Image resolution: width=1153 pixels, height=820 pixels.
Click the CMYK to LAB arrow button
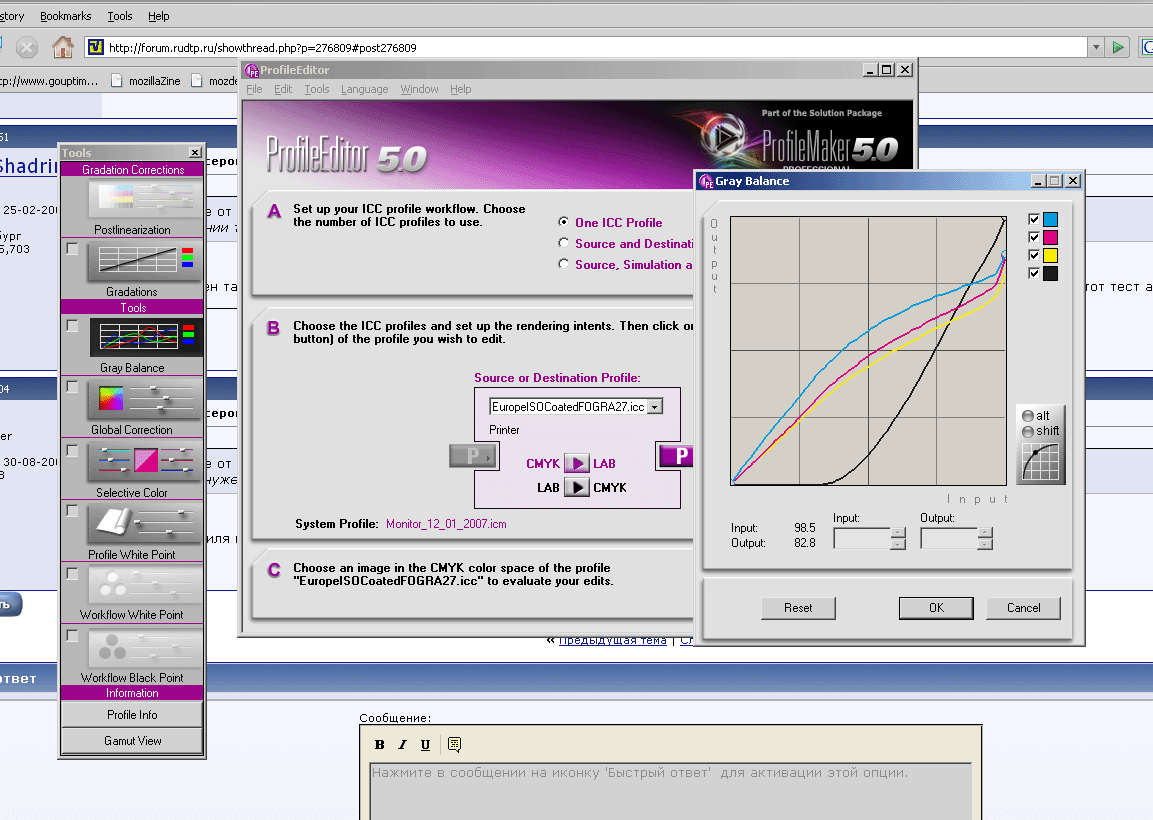point(576,463)
